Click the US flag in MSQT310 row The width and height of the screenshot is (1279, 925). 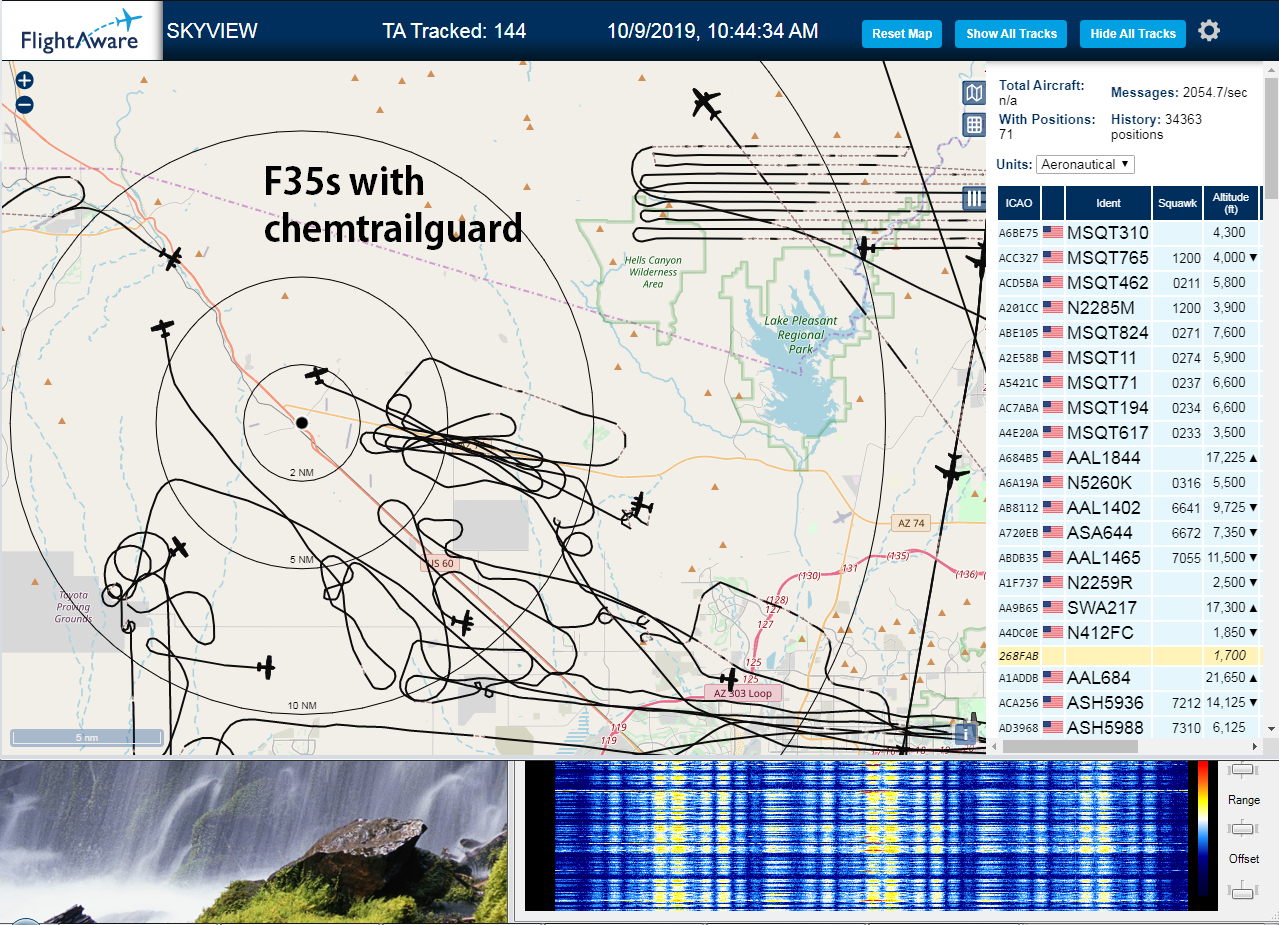(x=1053, y=232)
